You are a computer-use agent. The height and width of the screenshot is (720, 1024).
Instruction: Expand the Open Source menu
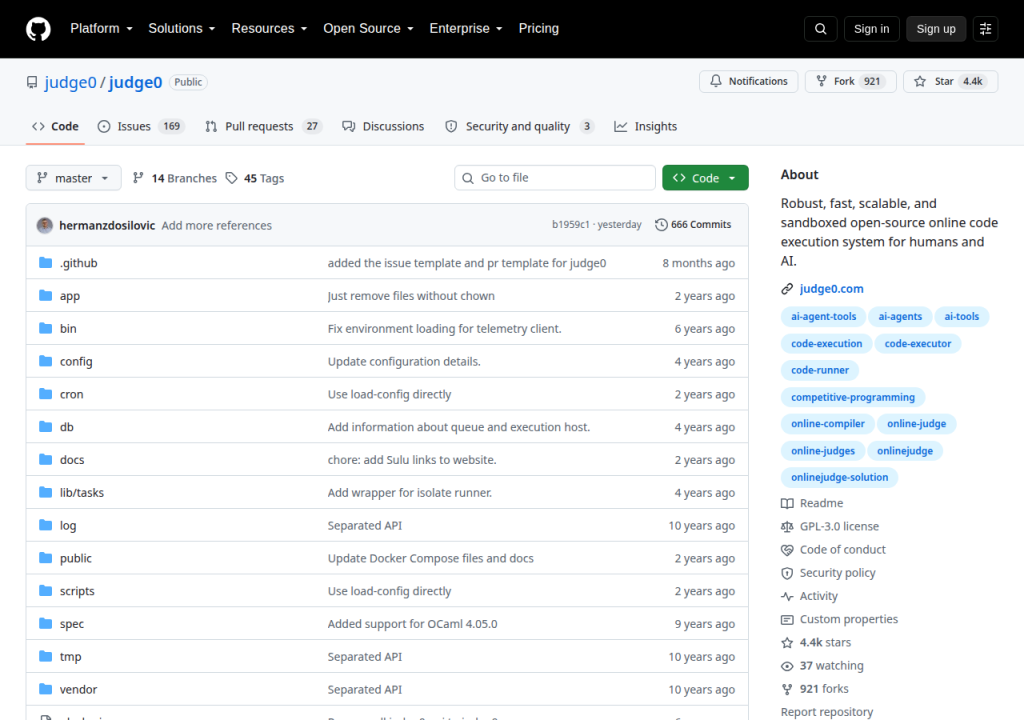click(x=368, y=29)
